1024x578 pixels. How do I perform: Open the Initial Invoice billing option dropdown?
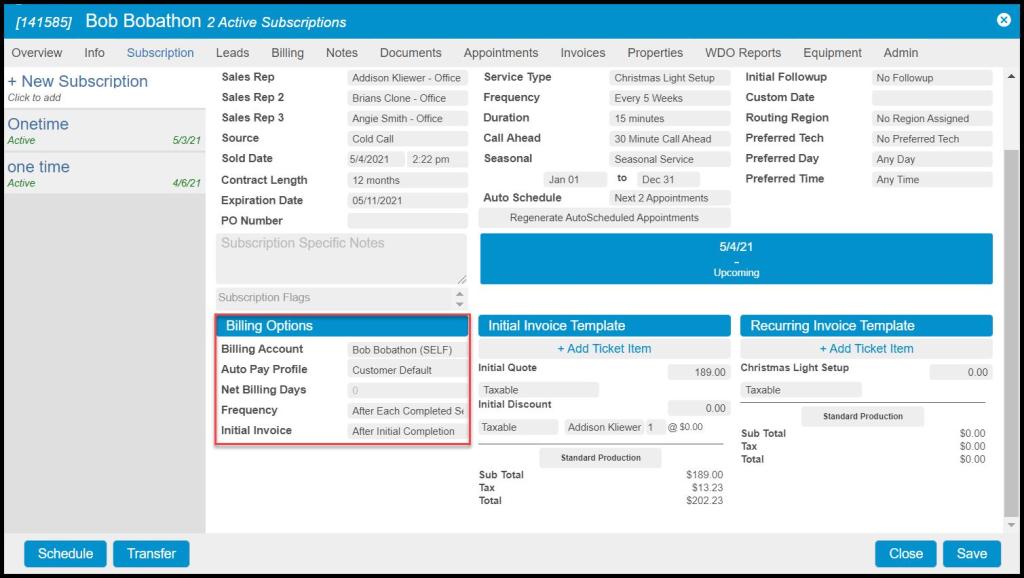click(x=407, y=431)
